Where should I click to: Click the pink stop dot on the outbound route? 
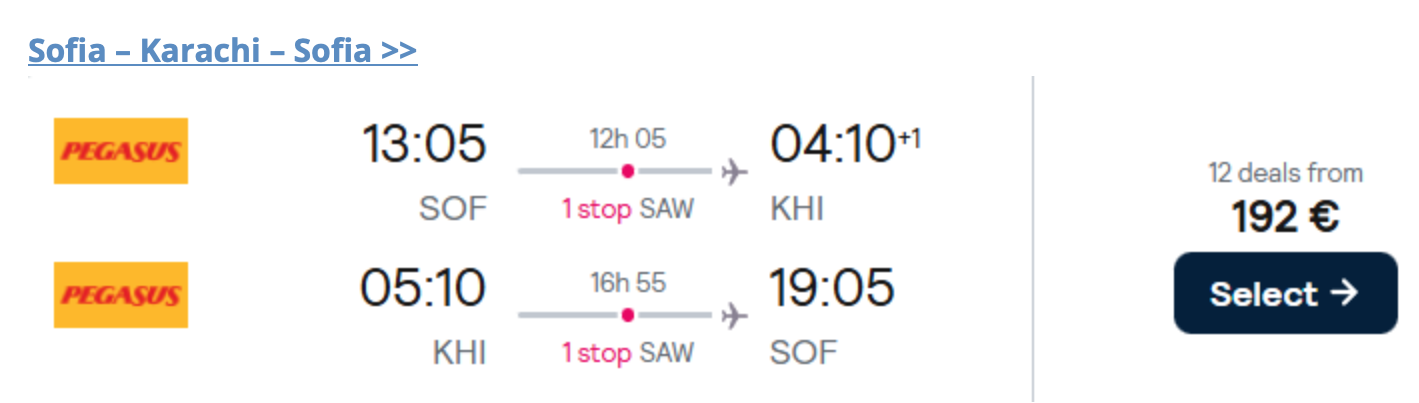tap(627, 172)
